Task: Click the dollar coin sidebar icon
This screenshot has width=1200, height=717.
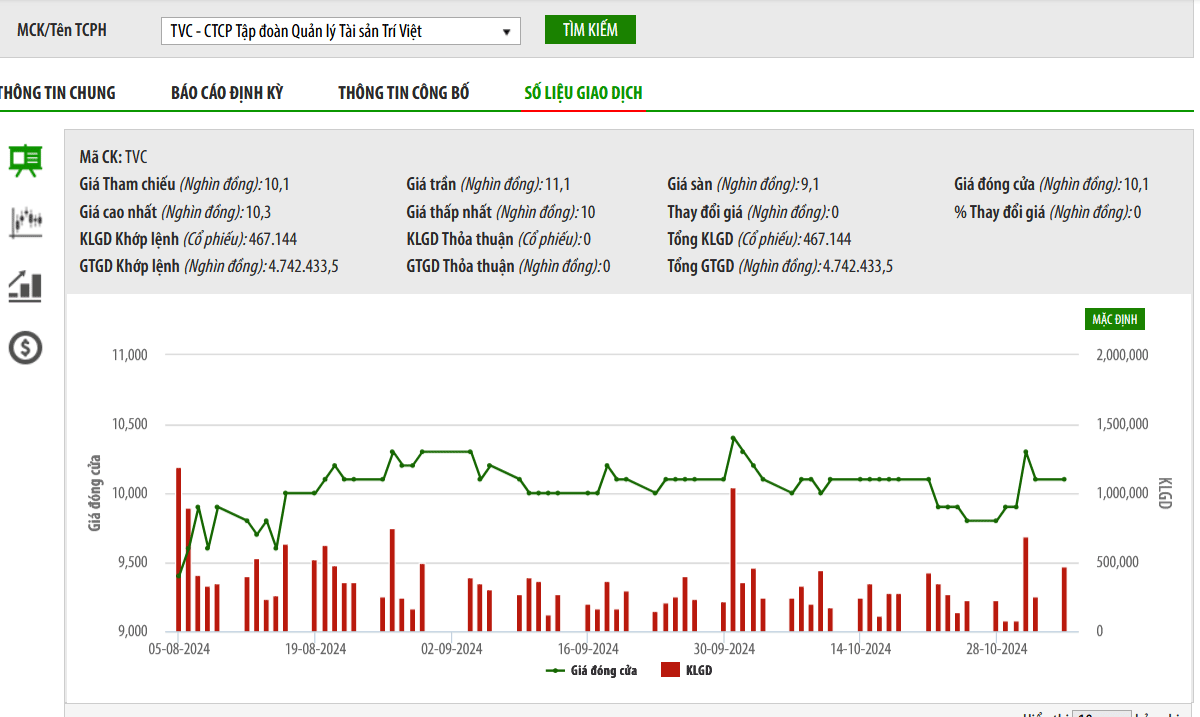Action: tap(25, 348)
